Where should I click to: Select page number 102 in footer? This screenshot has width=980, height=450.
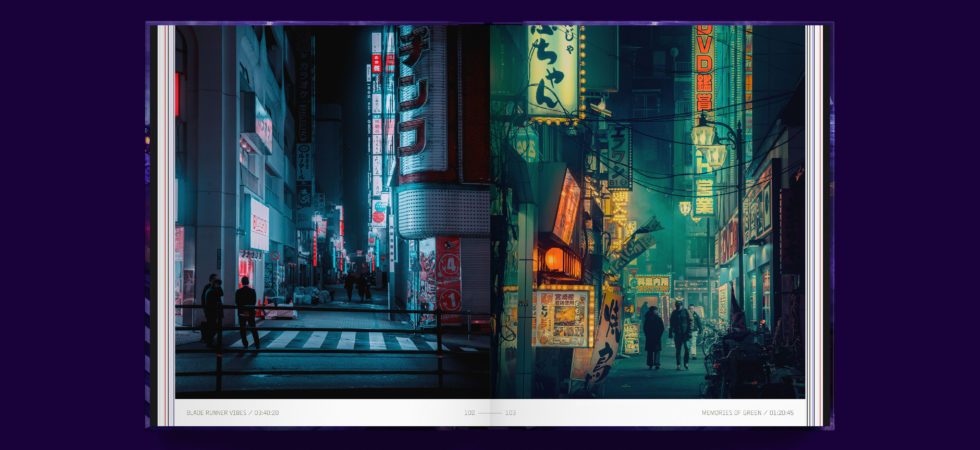pos(469,412)
